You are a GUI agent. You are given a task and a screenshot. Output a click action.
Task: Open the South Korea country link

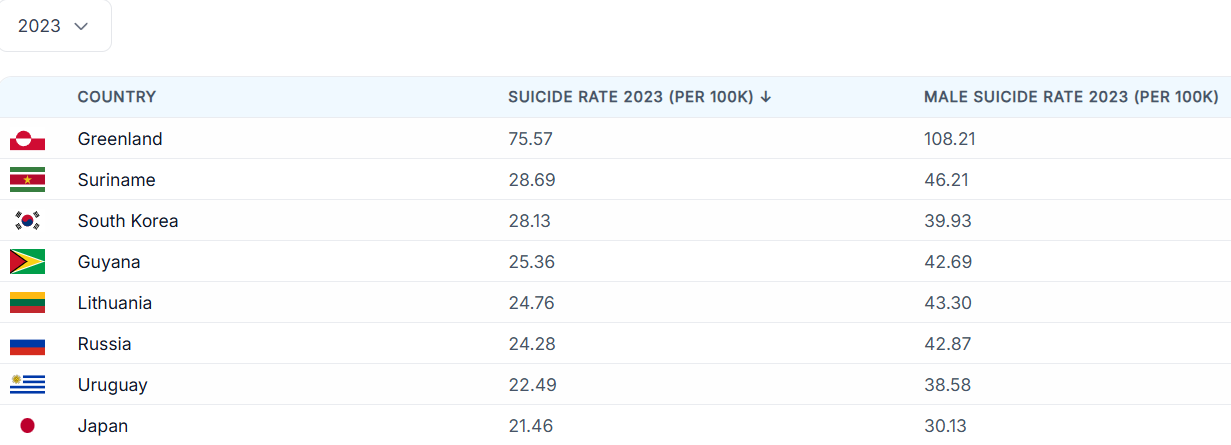pyautogui.click(x=128, y=221)
